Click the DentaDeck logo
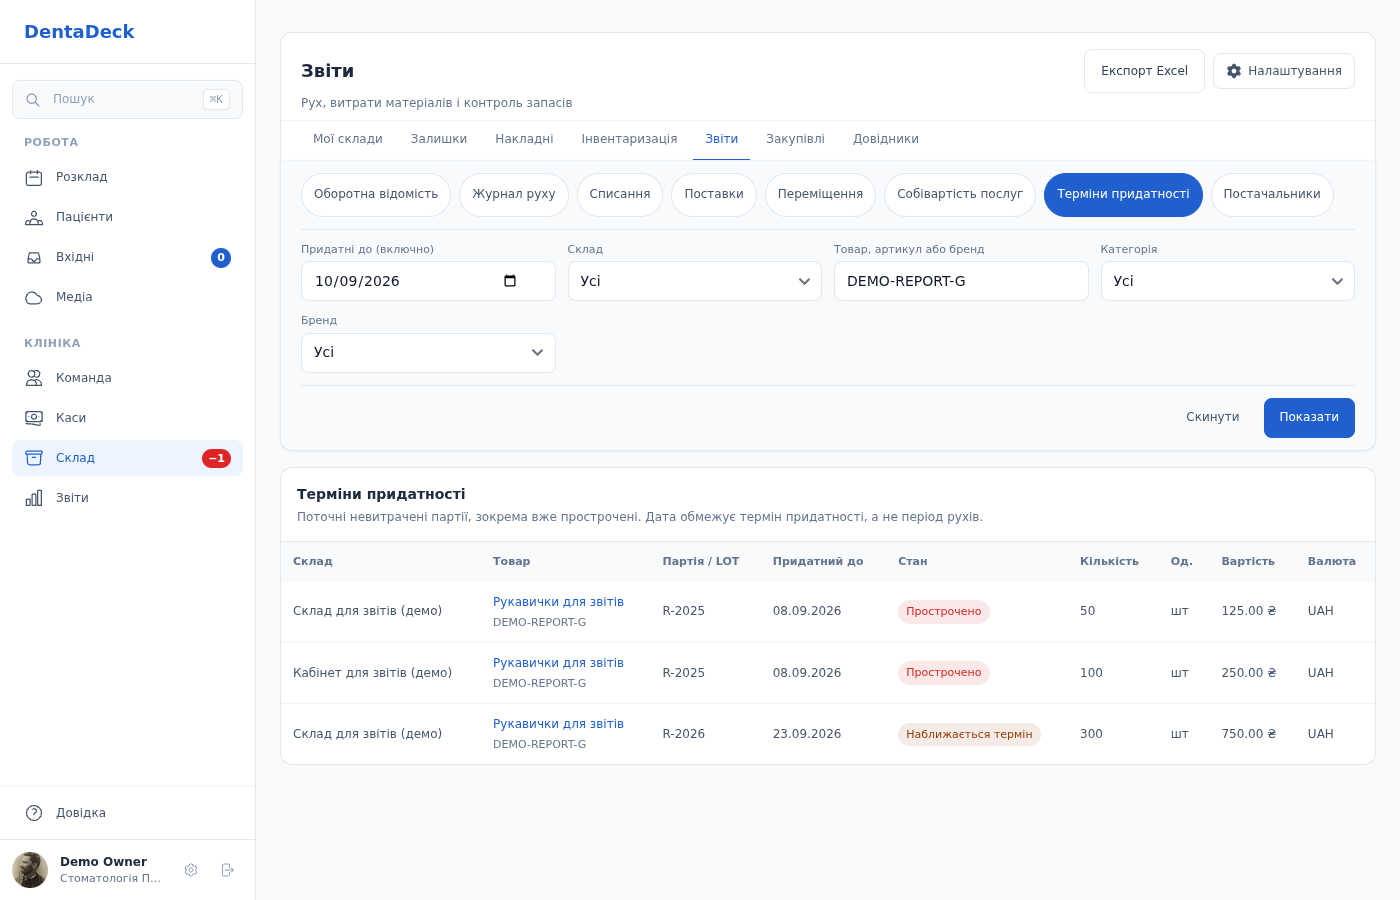The width and height of the screenshot is (1400, 900). pos(79,32)
